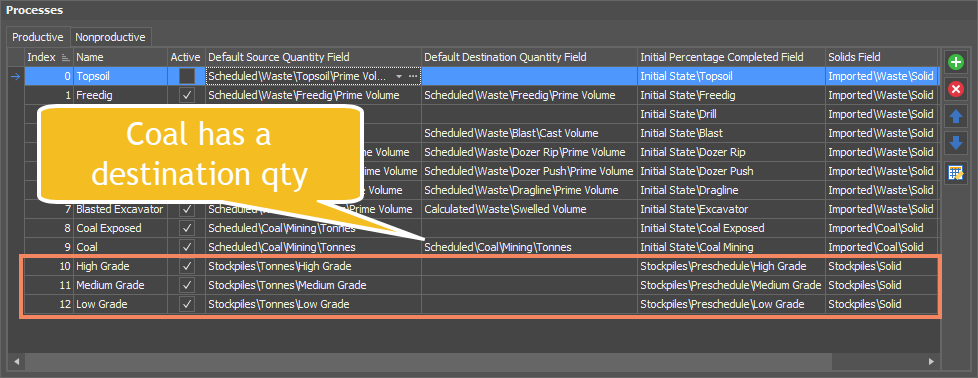This screenshot has height=378, width=978.
Task: Click the row indicator arrow beside Topsoil
Action: (16, 77)
